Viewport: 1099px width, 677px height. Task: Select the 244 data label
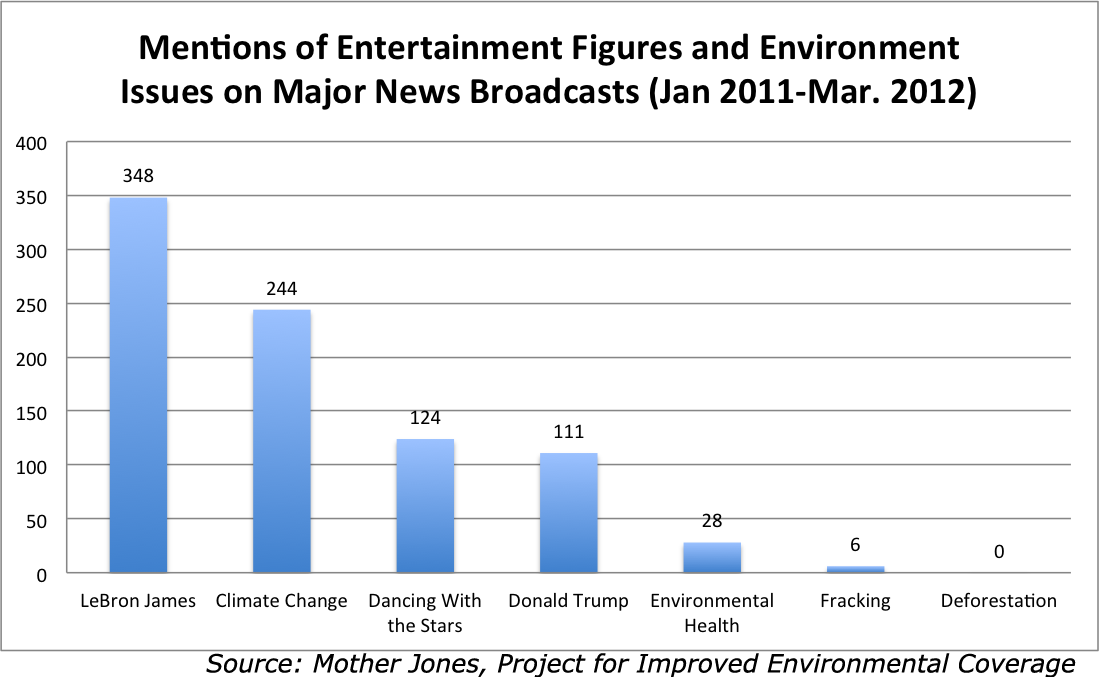281,288
